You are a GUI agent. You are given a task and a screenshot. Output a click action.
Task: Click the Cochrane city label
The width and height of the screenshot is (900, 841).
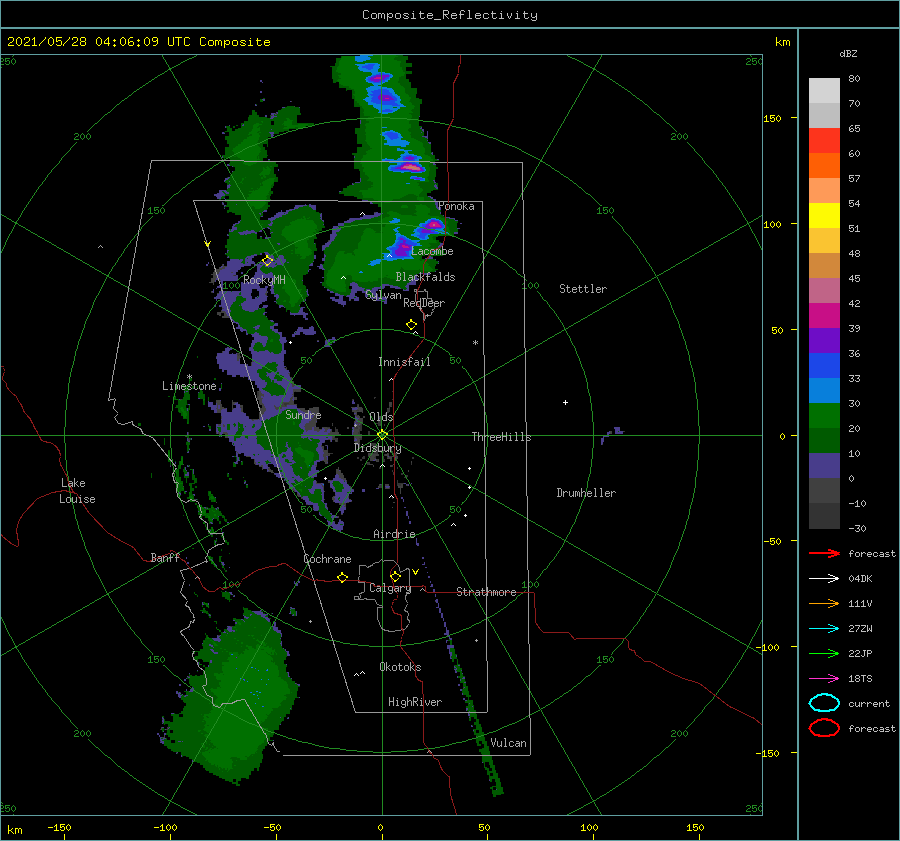tap(327, 559)
